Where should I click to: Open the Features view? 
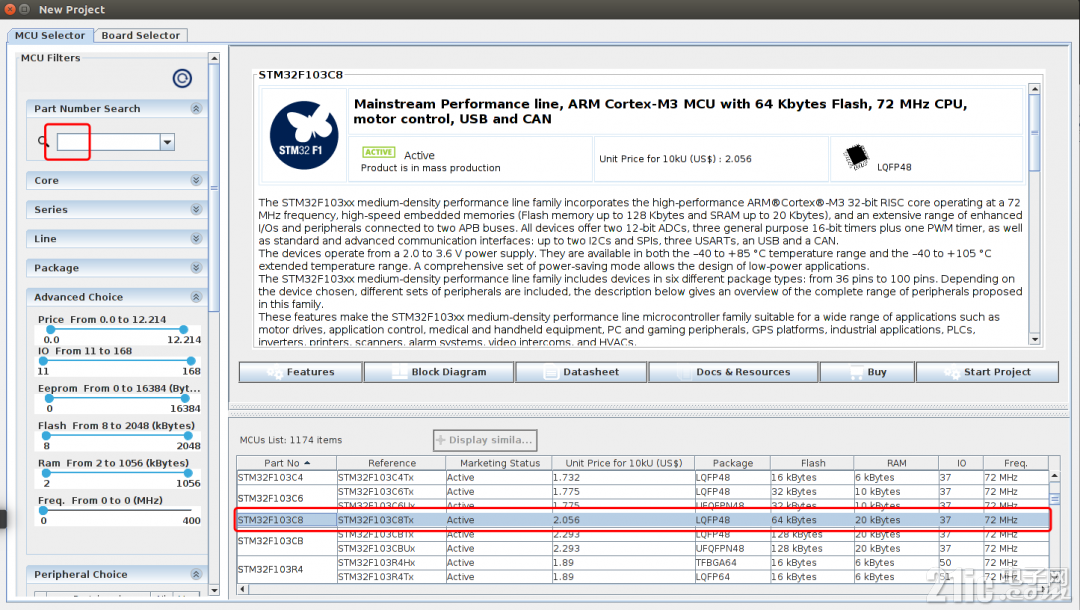(300, 372)
